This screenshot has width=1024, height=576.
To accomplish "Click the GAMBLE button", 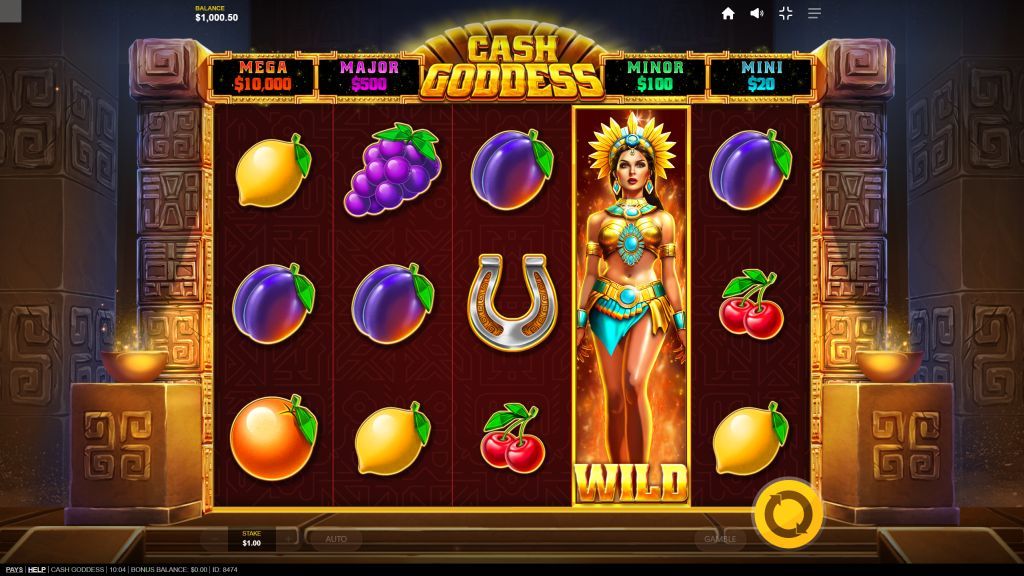I will point(720,539).
